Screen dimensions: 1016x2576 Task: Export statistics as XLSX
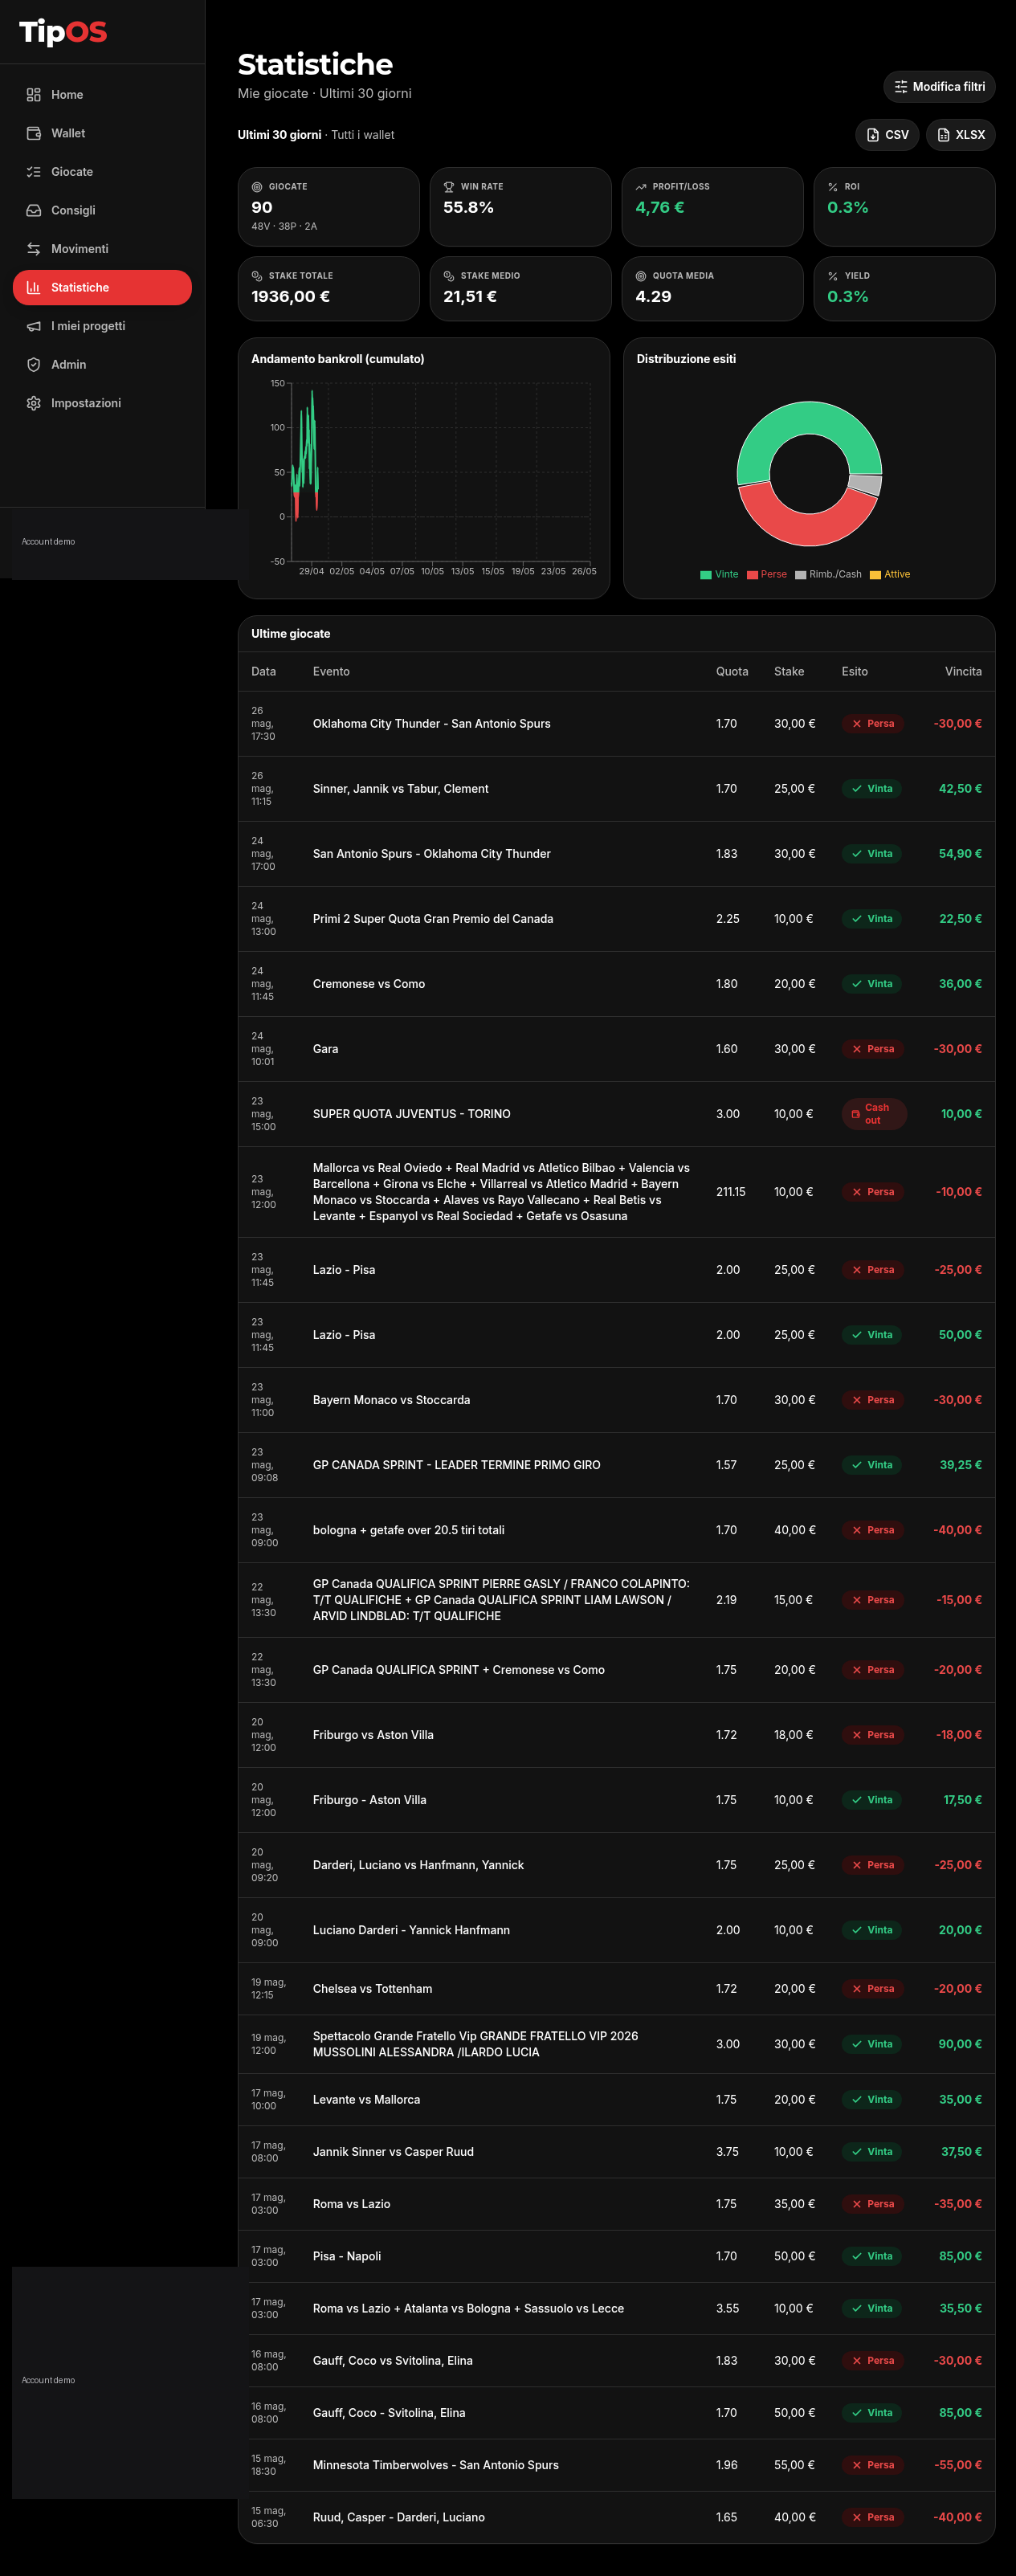961,135
